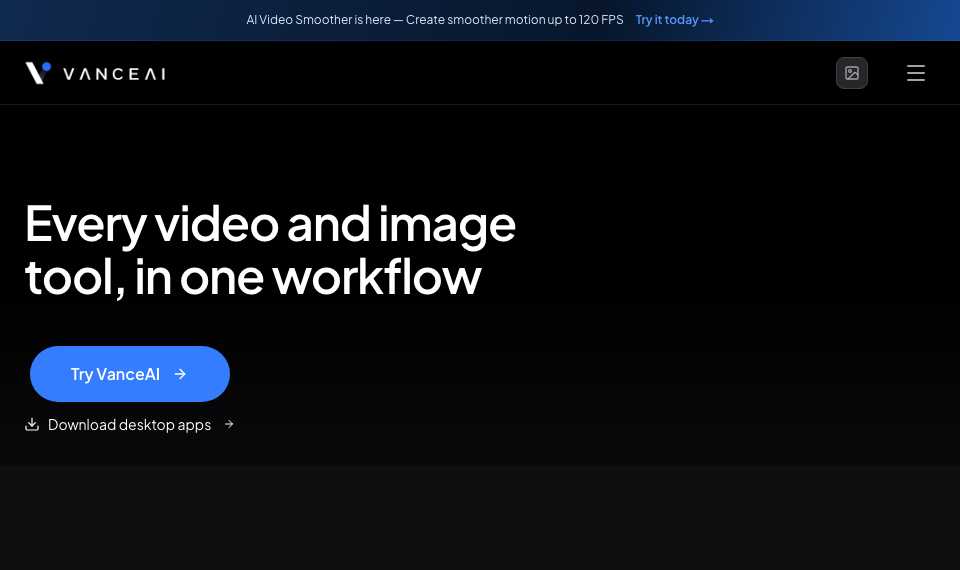This screenshot has height=570, width=960.
Task: Click the VanceAI logo
Action: [x=96, y=73]
